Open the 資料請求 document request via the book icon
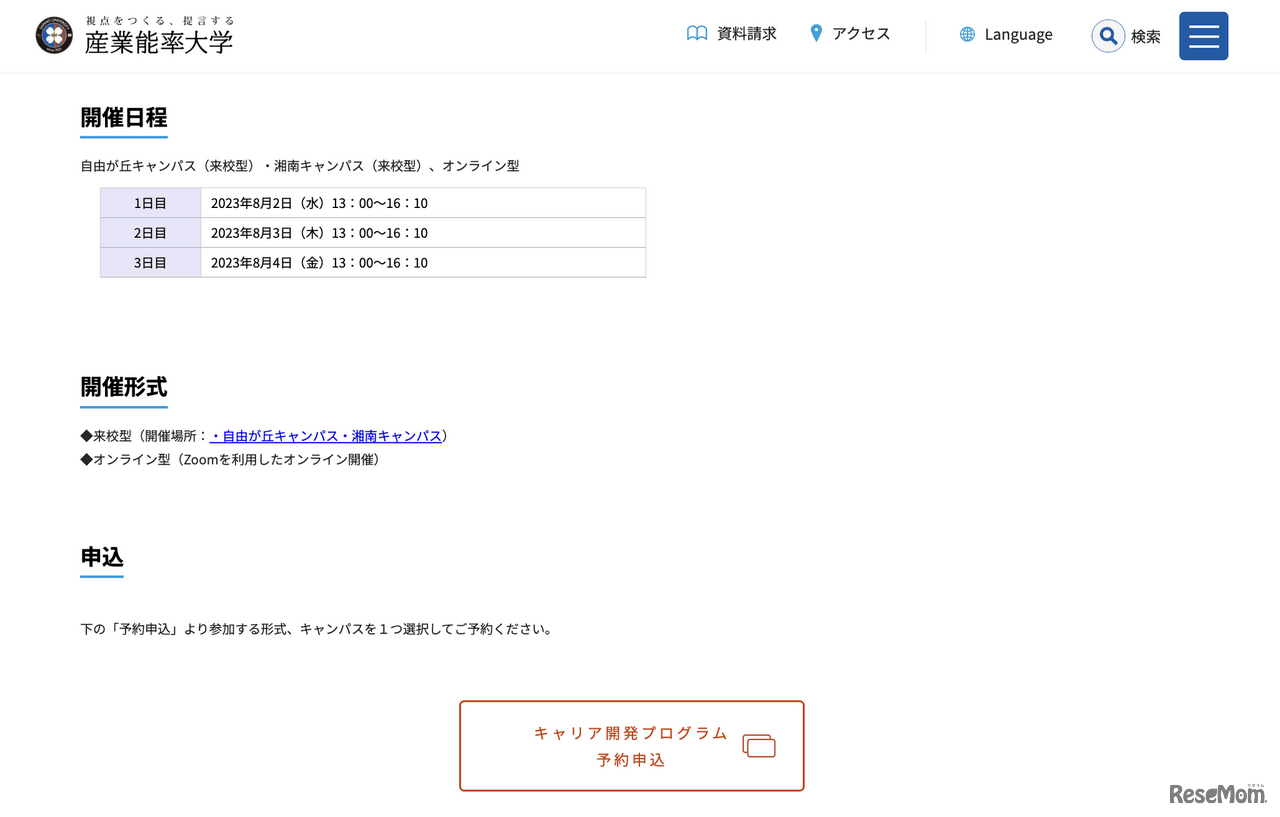 click(x=697, y=33)
